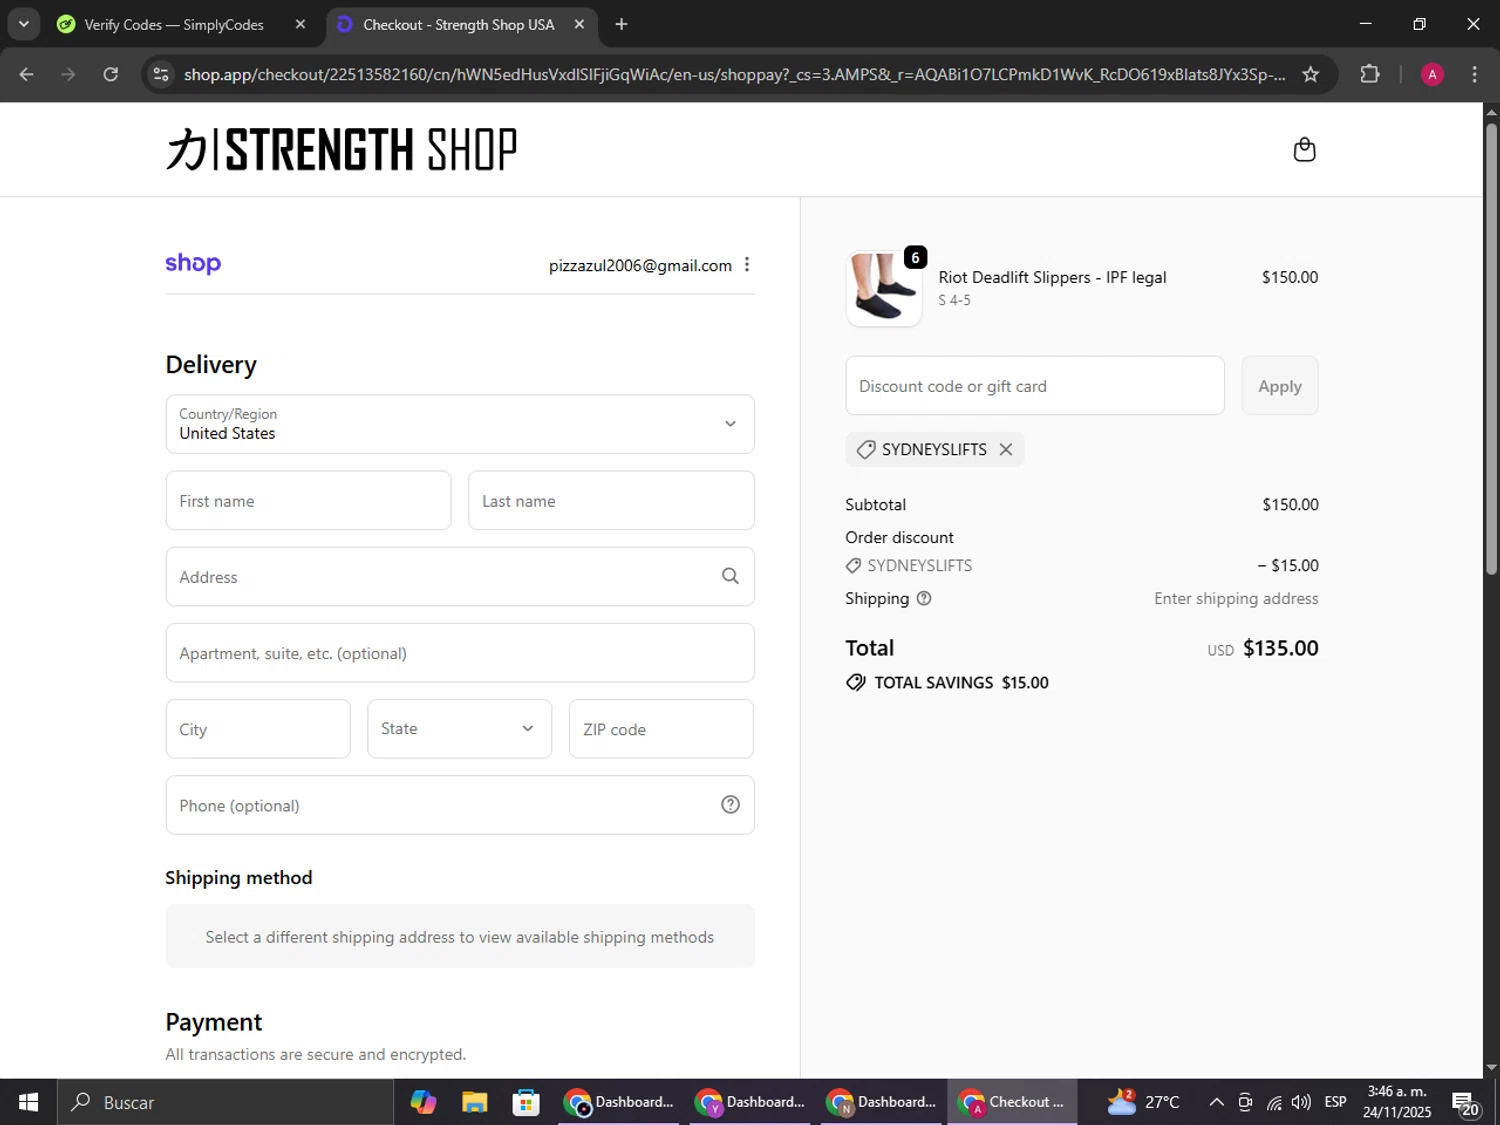The width and height of the screenshot is (1500, 1125).
Task: Expand the Country/Region dropdown
Action: [x=460, y=424]
